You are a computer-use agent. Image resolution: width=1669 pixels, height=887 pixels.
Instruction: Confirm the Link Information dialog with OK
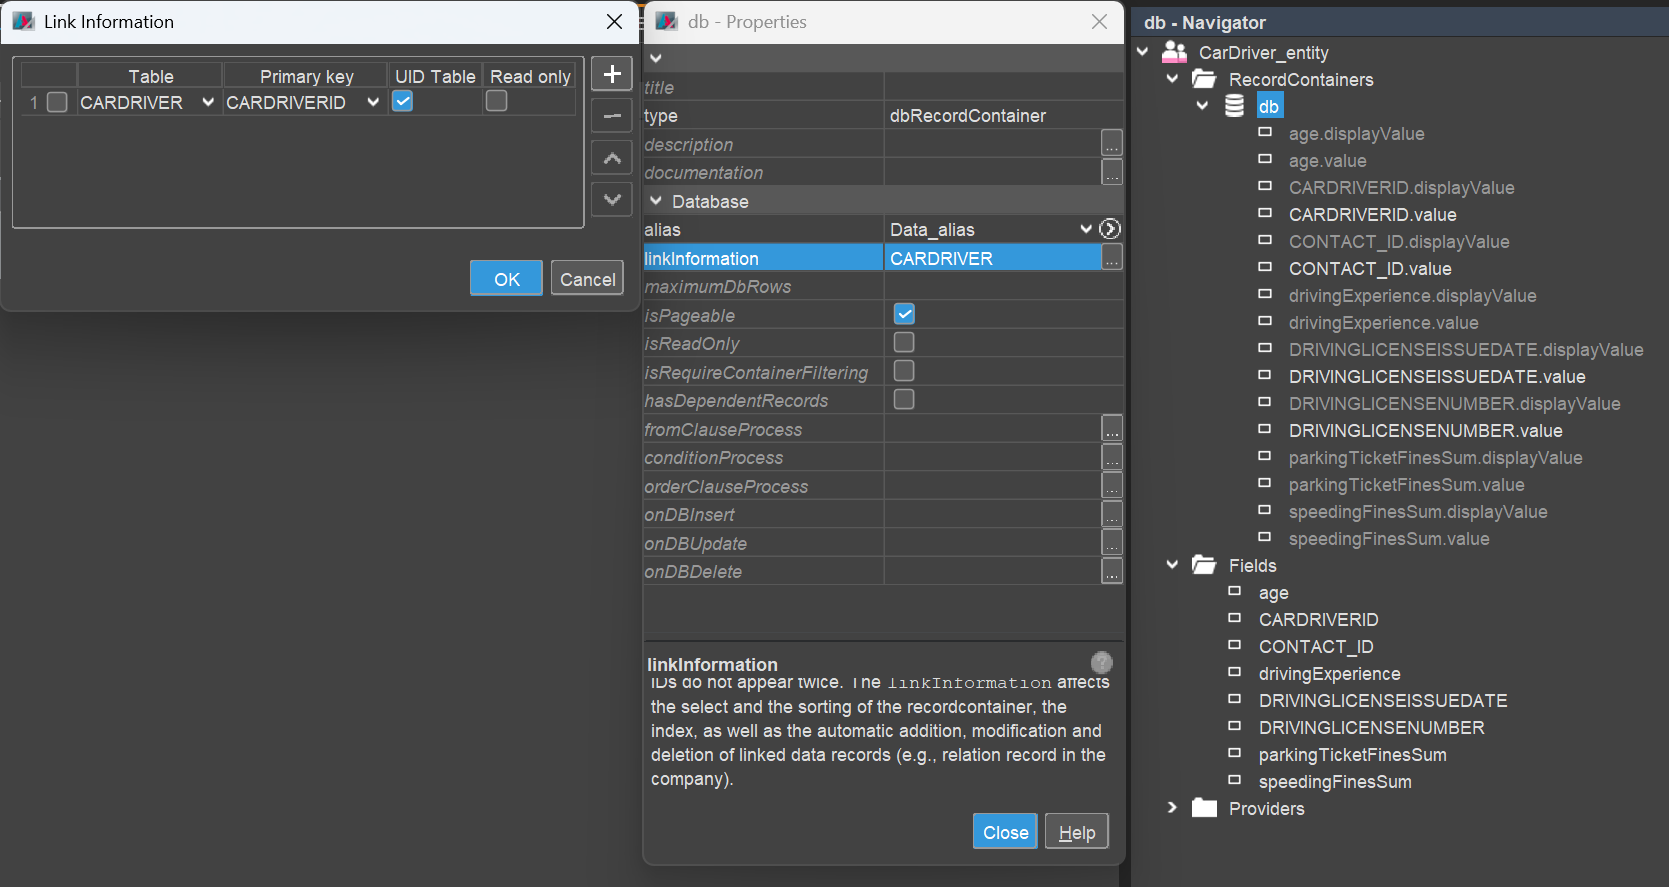click(x=506, y=279)
